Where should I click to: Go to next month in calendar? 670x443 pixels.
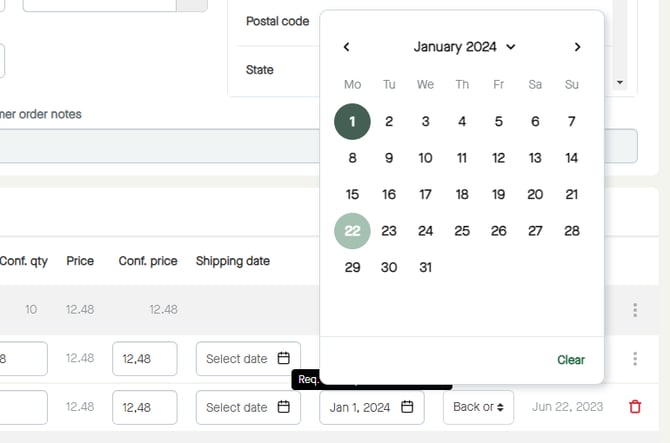[577, 47]
